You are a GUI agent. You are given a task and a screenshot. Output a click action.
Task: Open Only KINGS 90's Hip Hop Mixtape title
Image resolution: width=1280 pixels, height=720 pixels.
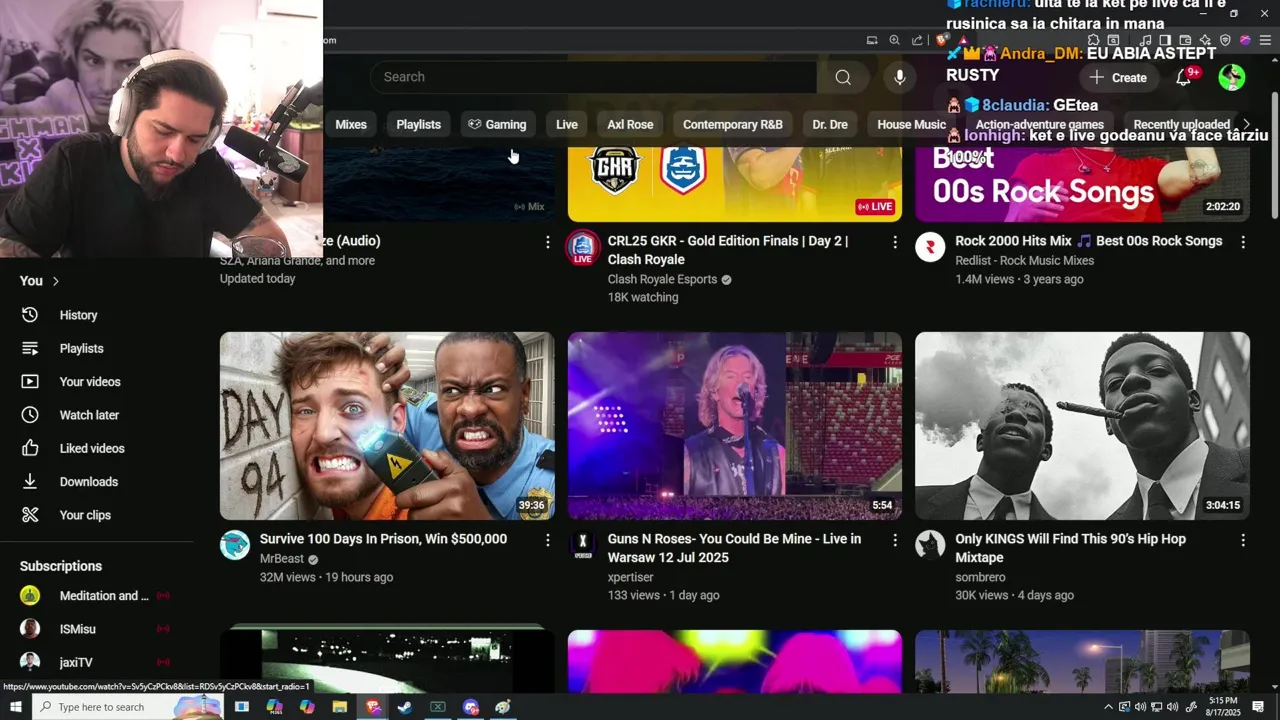[1070, 548]
